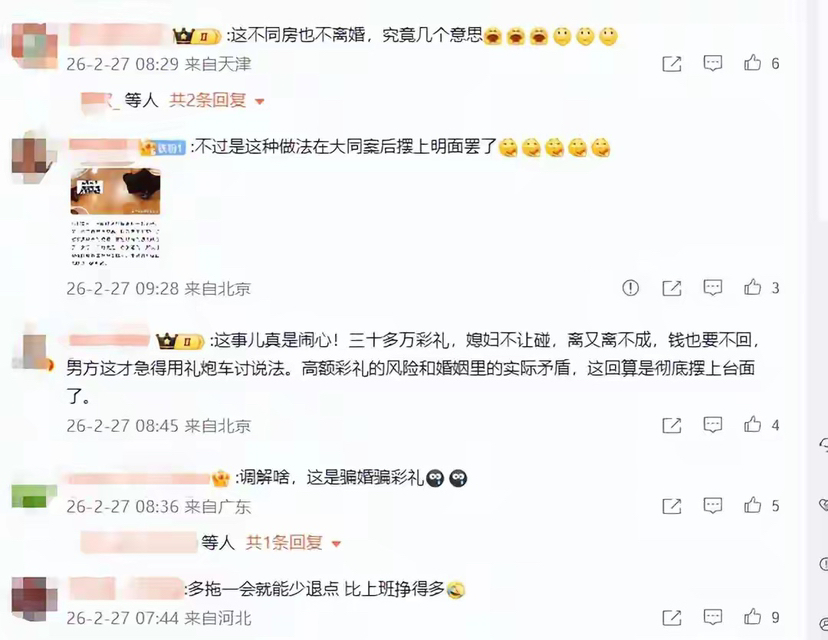Expand 共1条回复 under the Guangdong comment
The width and height of the screenshot is (828, 640).
[284, 542]
